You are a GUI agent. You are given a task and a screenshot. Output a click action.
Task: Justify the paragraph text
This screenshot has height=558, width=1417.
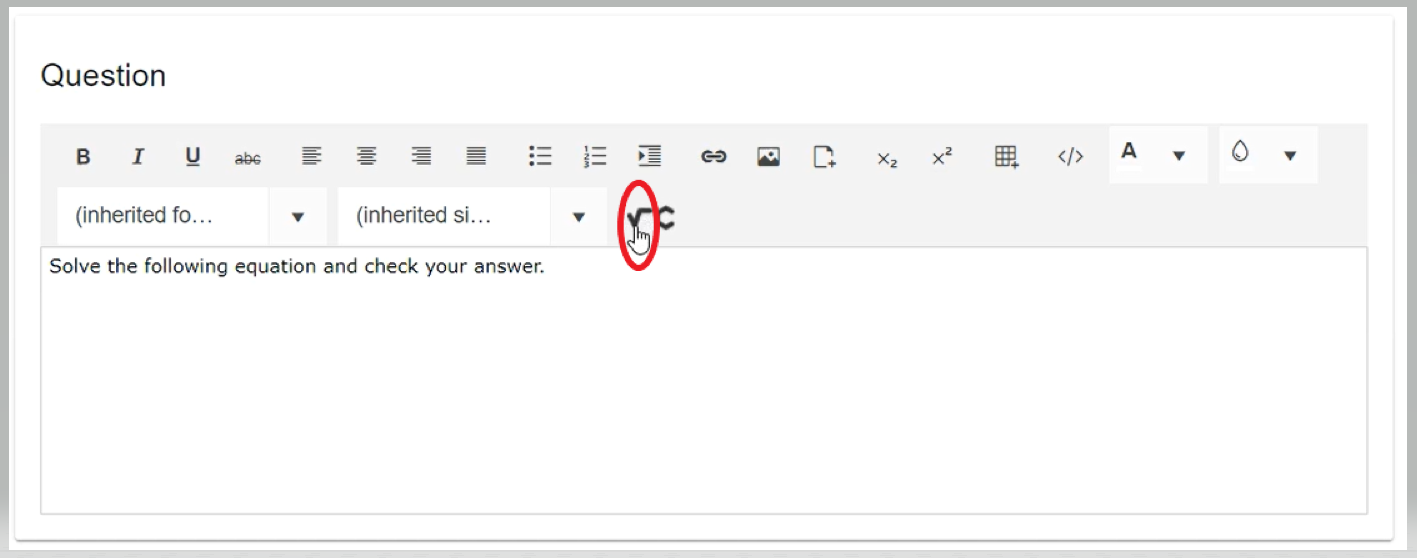click(x=476, y=156)
